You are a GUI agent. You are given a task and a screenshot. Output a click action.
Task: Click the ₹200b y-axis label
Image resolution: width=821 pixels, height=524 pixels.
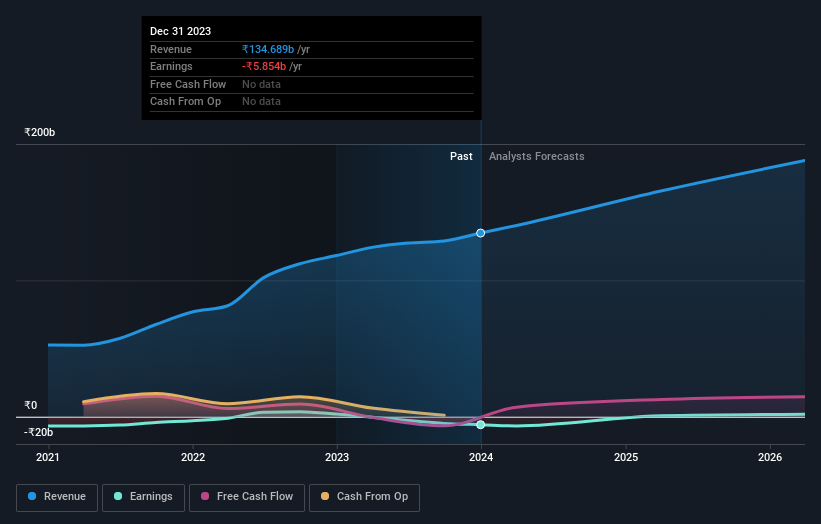(x=39, y=132)
